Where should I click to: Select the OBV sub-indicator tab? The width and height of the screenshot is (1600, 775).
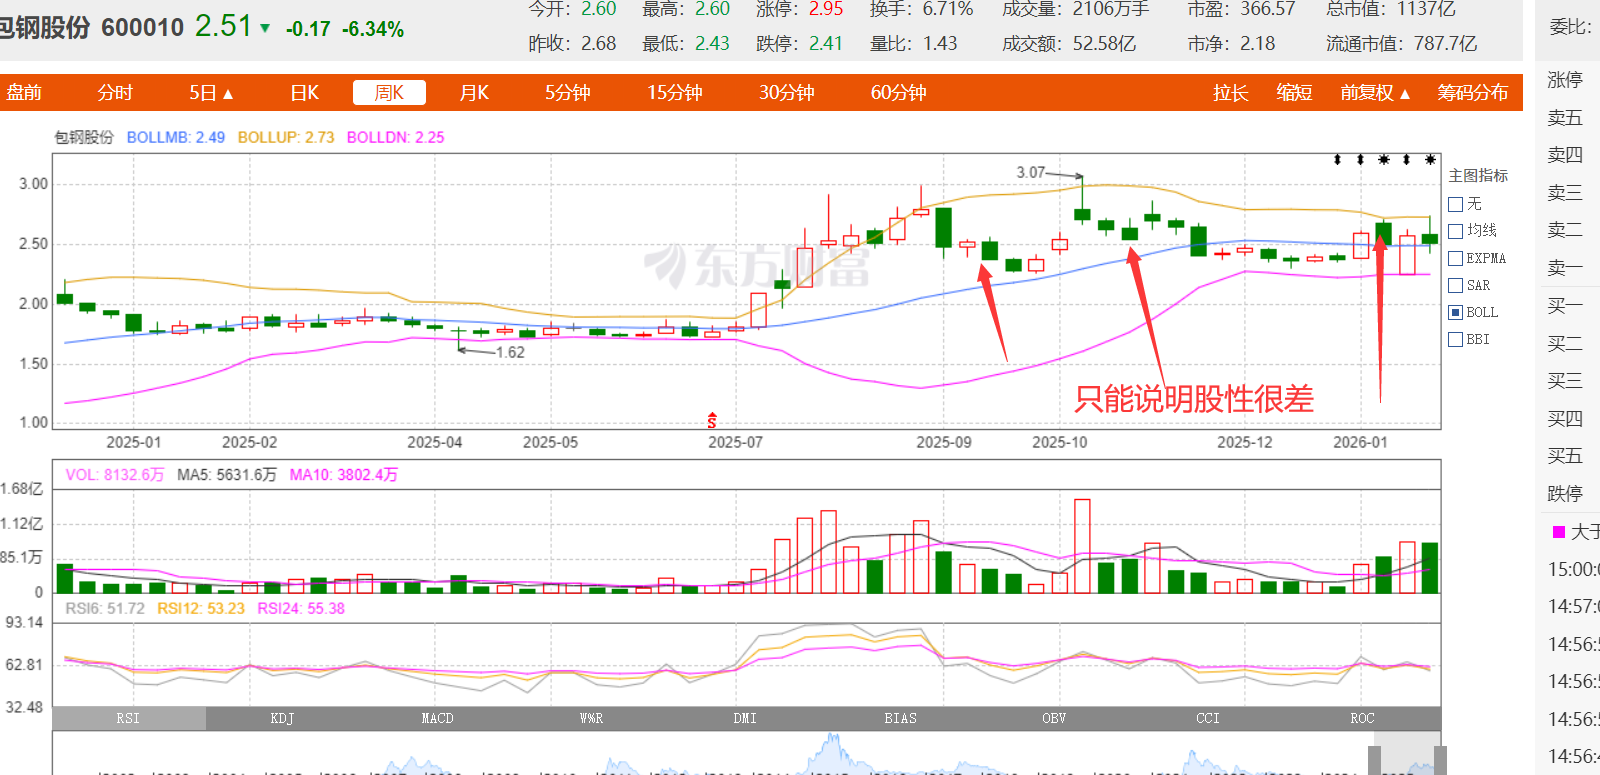1054,718
